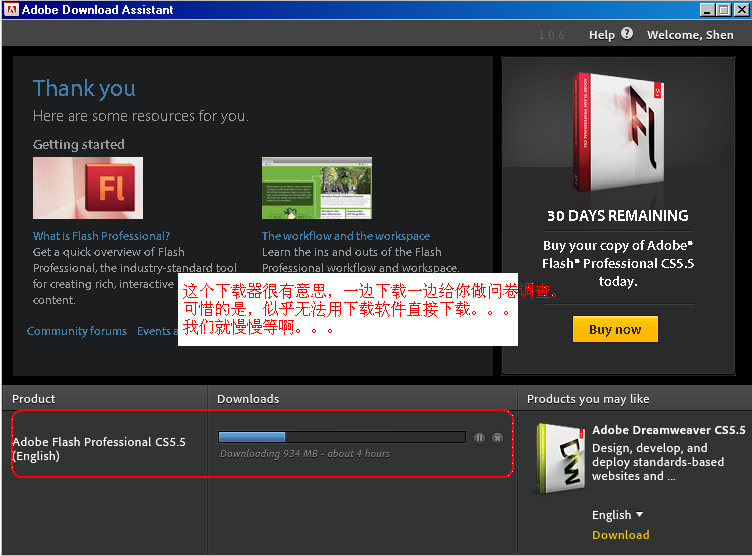Click the Flash CS5.5 product box image
752x556 pixels.
point(618,132)
